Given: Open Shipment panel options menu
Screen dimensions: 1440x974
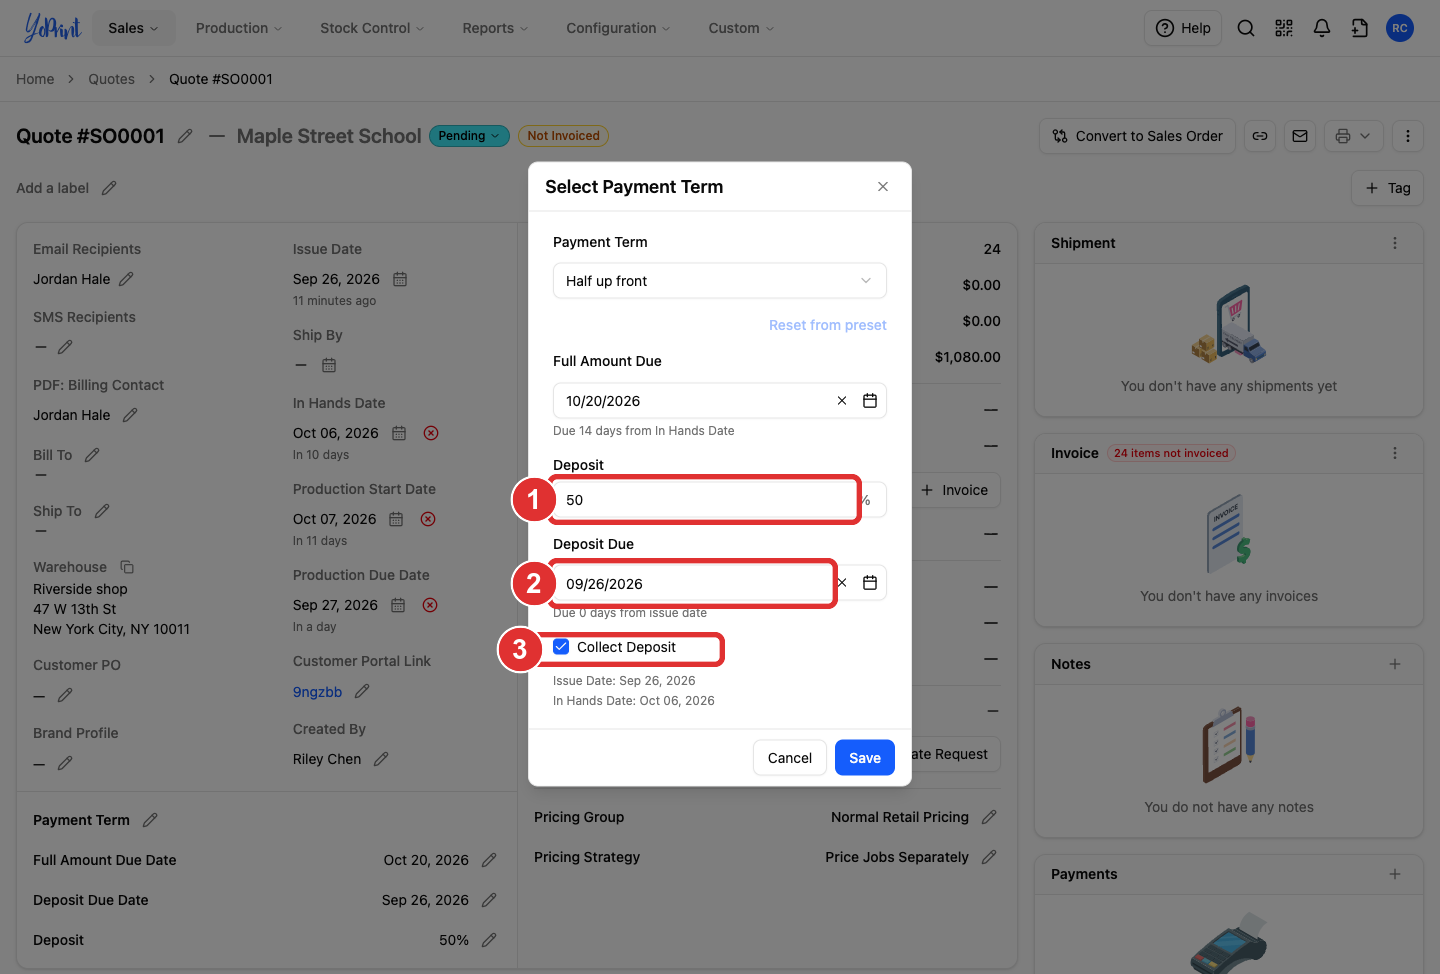Looking at the screenshot, I should [x=1395, y=243].
